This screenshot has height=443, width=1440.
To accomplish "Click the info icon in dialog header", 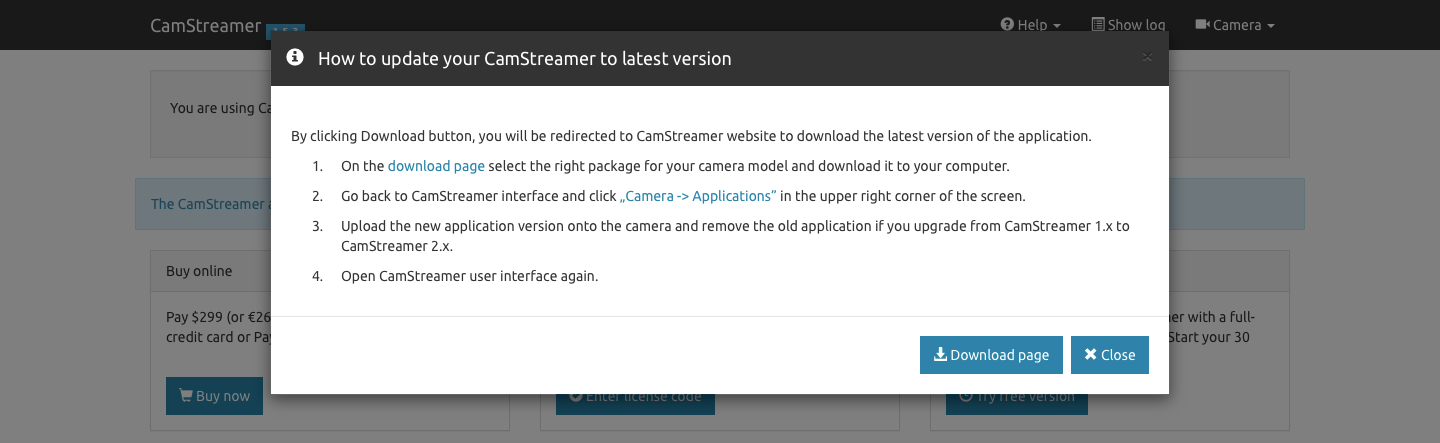I will (x=295, y=58).
